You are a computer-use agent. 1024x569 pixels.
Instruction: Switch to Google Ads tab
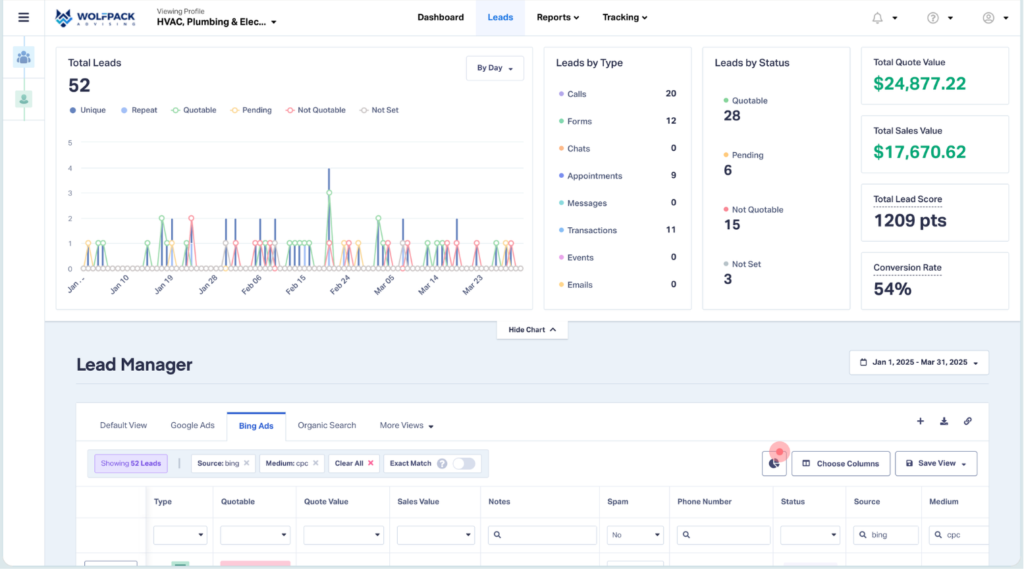(x=193, y=425)
